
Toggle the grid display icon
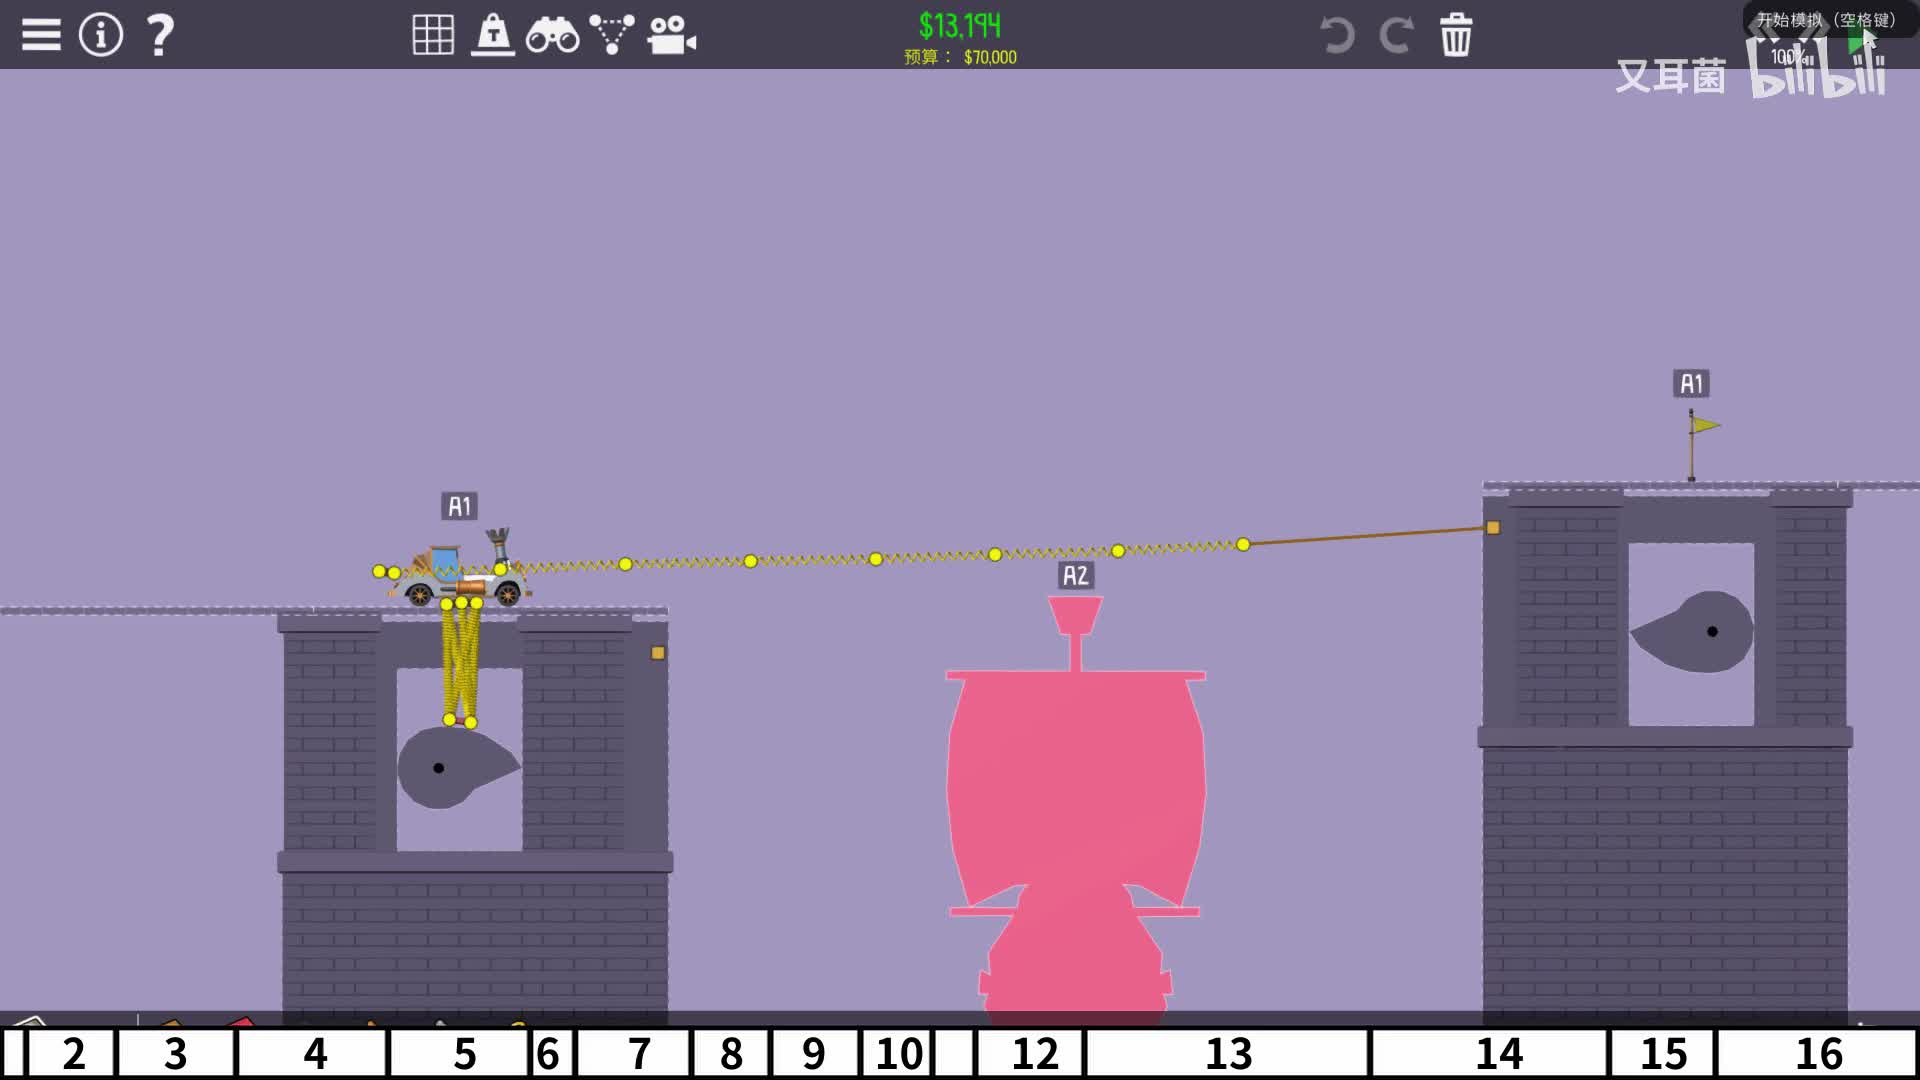click(x=433, y=35)
